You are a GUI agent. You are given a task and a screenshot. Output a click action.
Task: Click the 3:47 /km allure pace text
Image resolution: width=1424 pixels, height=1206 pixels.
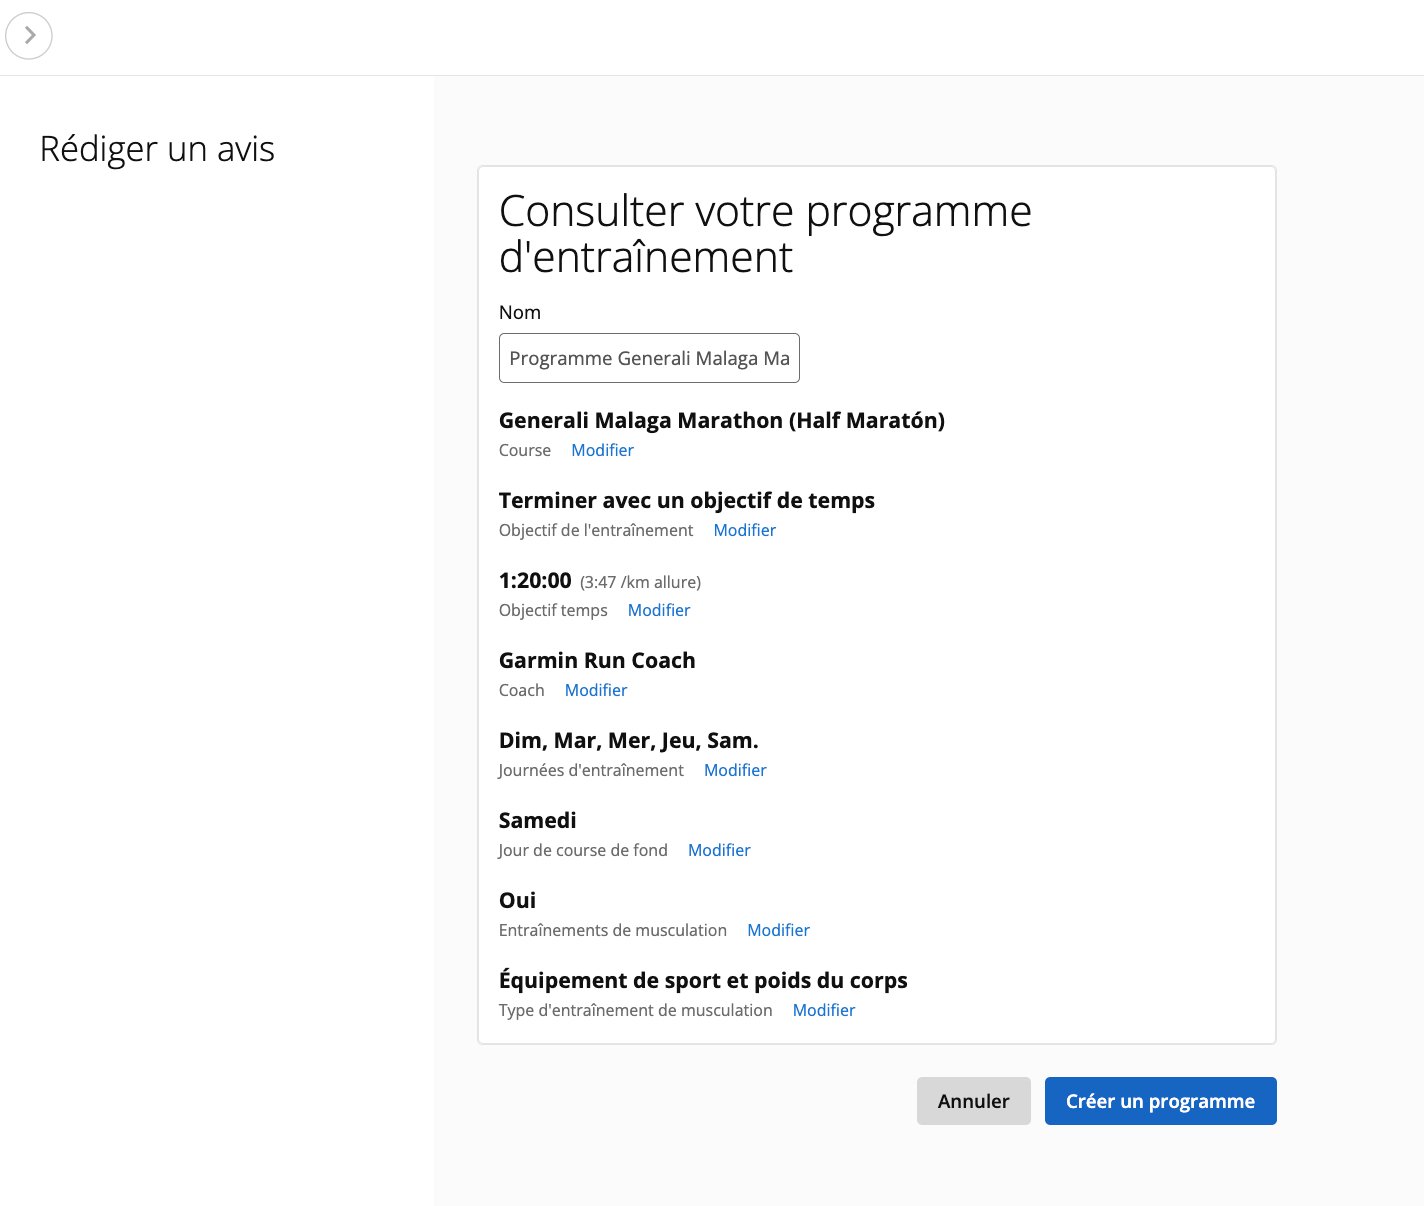[x=640, y=582]
